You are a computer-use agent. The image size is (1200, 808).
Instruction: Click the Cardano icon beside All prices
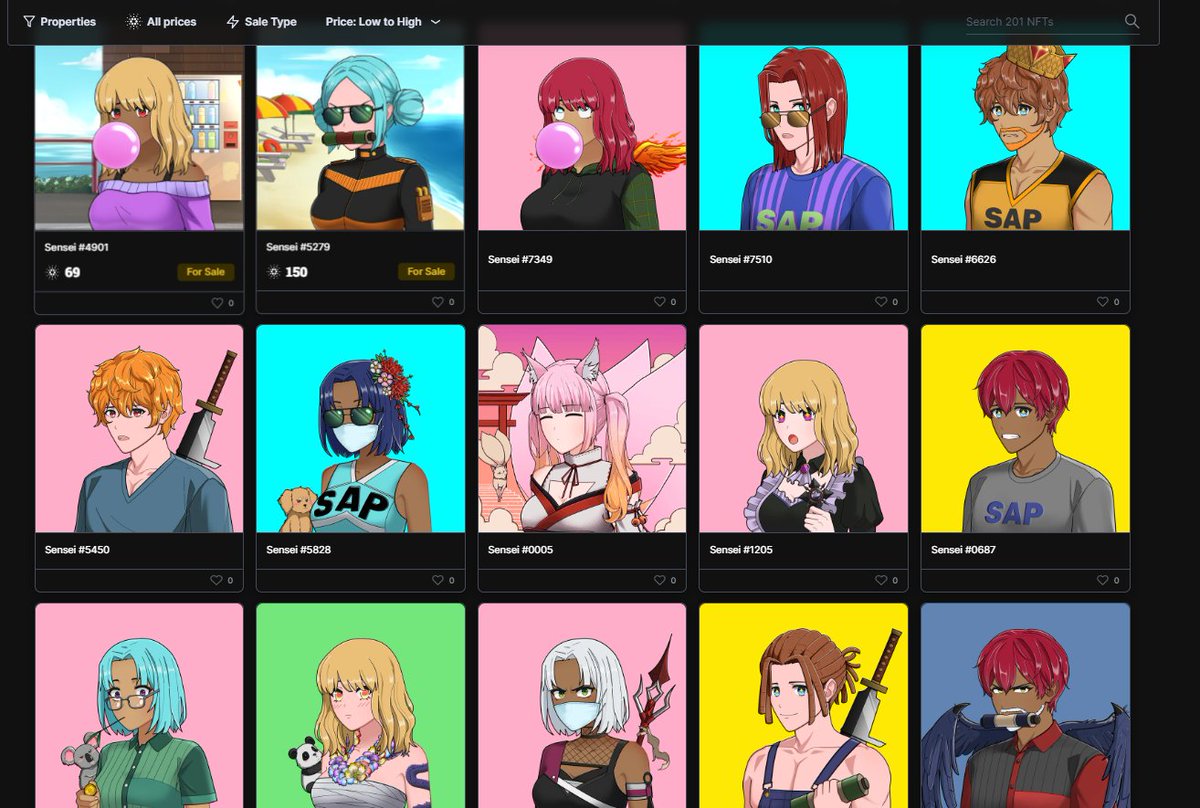click(133, 22)
